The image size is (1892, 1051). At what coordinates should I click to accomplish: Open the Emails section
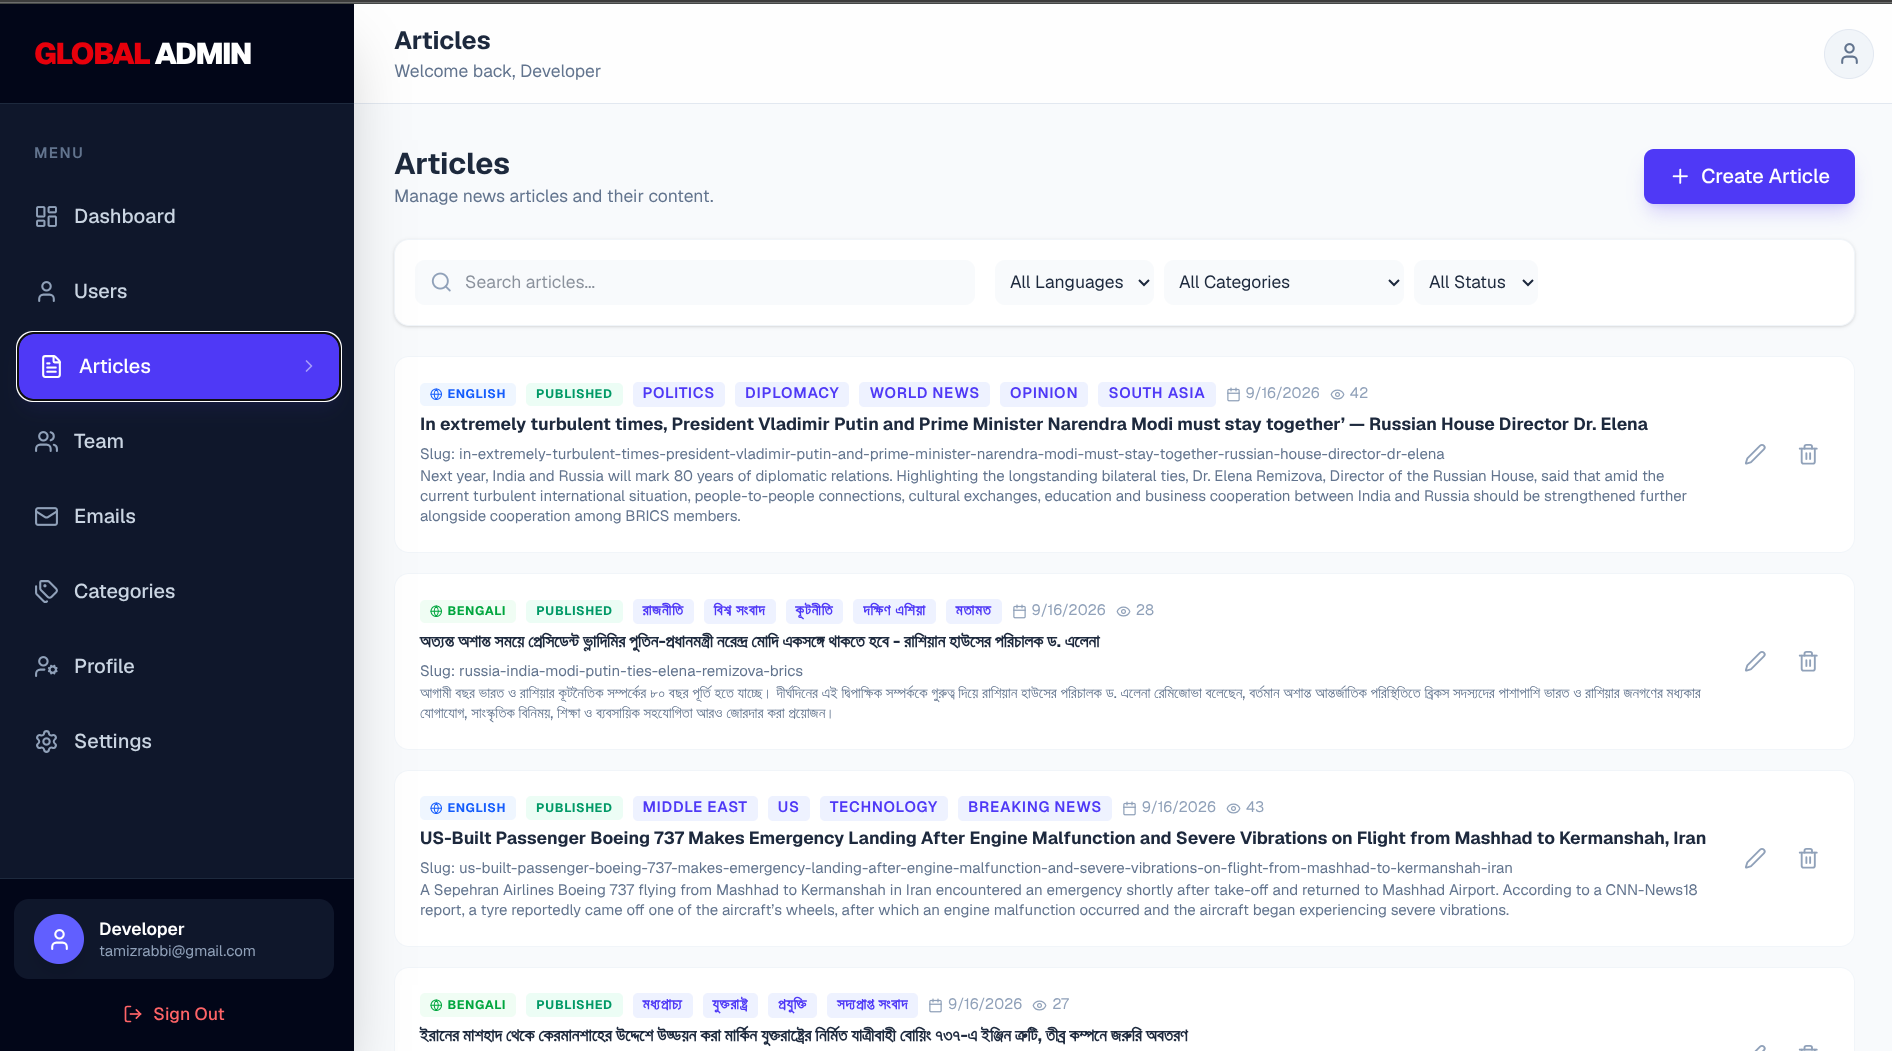[x=178, y=516]
